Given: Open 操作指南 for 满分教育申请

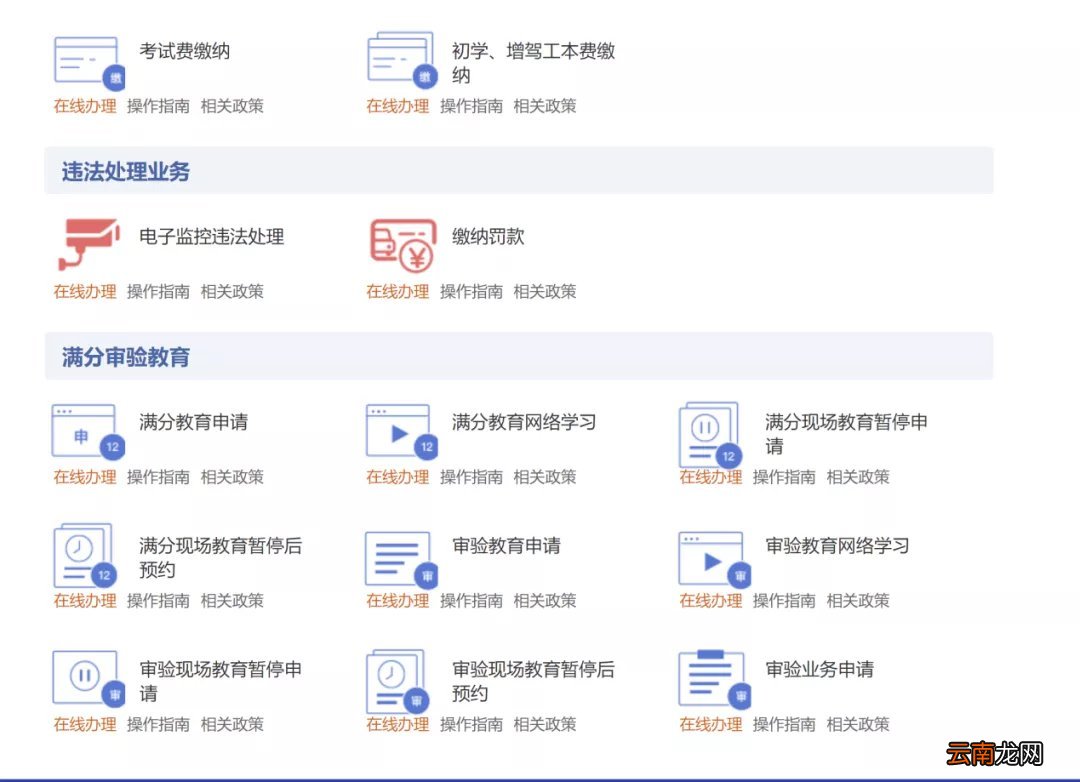Looking at the screenshot, I should click(158, 477).
